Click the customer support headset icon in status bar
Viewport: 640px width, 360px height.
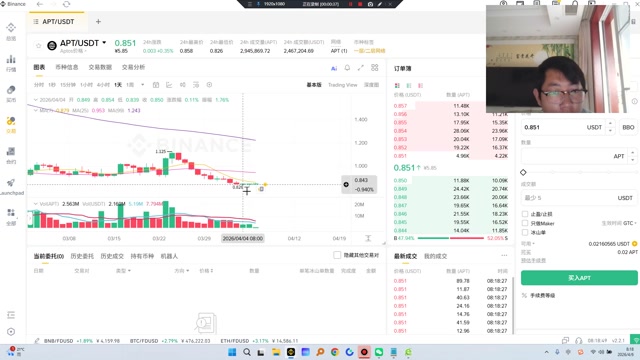[578, 340]
